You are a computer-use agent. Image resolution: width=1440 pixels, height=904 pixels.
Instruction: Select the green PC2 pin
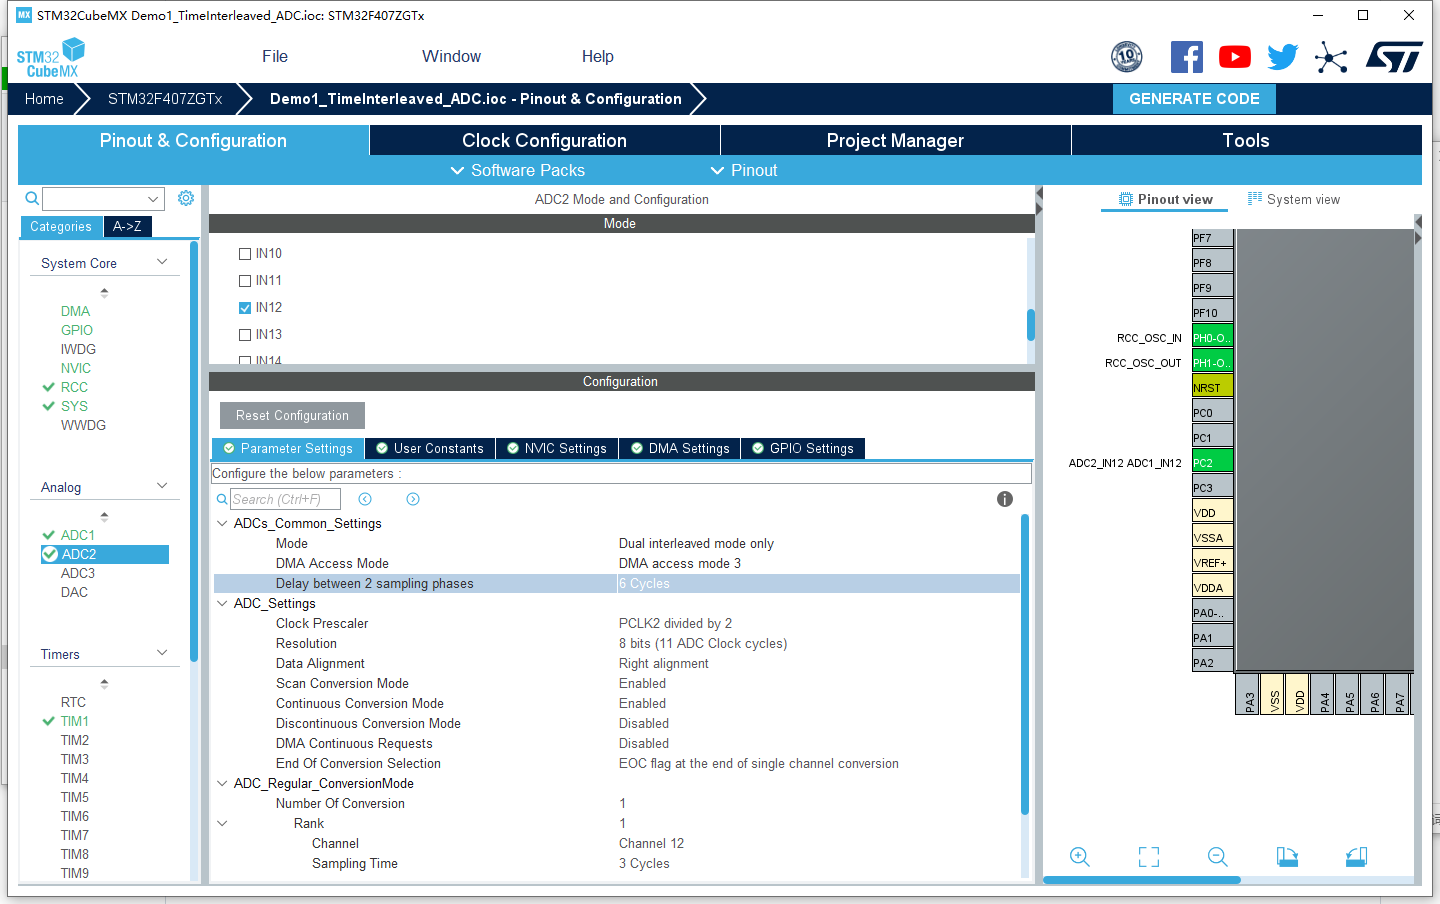click(x=1212, y=462)
